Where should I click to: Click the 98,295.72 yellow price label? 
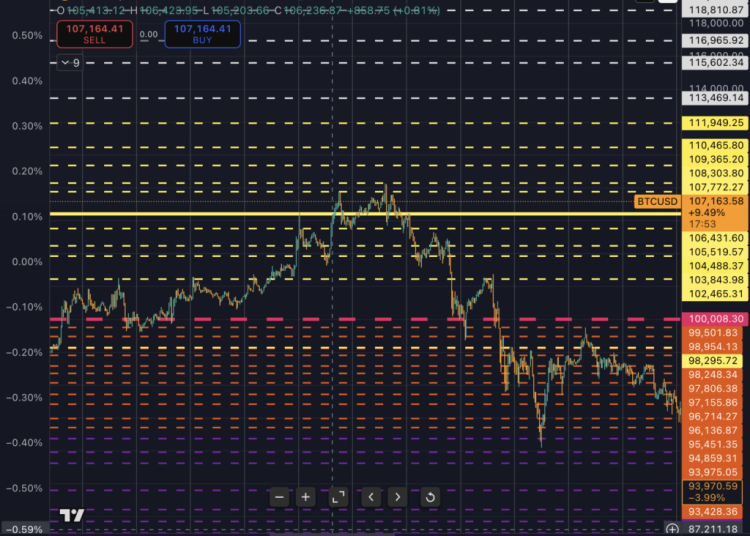[x=714, y=360]
